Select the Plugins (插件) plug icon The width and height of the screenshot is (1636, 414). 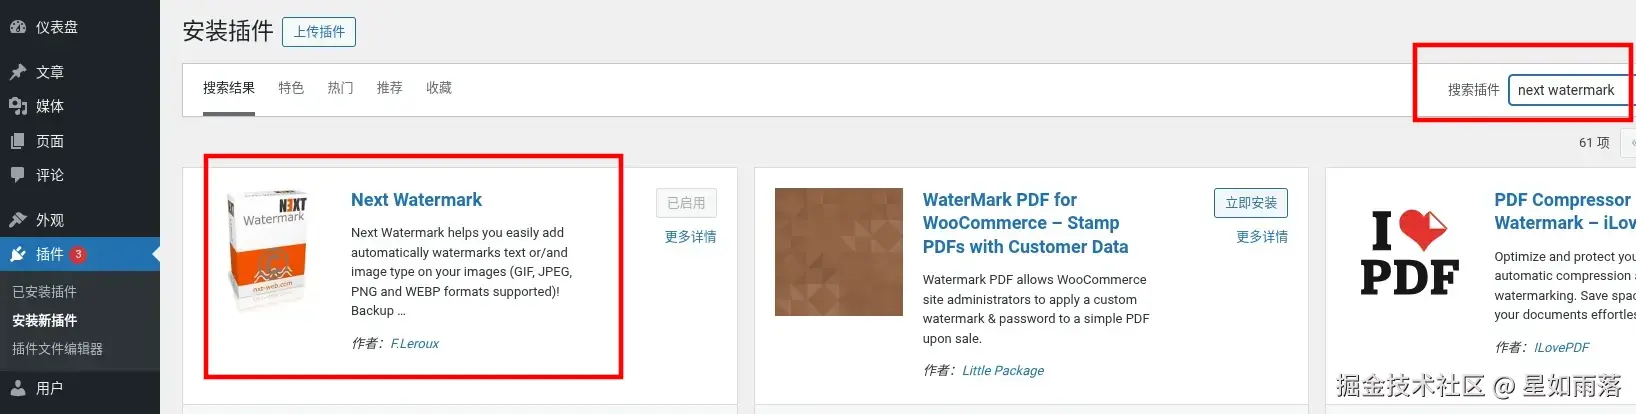tap(18, 254)
